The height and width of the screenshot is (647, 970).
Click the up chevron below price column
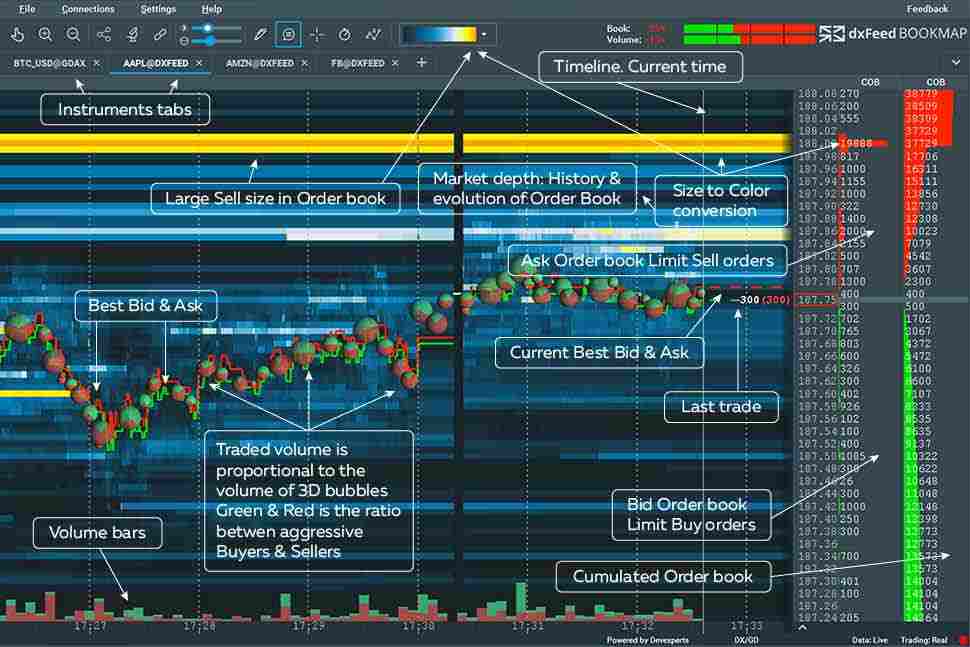801,628
